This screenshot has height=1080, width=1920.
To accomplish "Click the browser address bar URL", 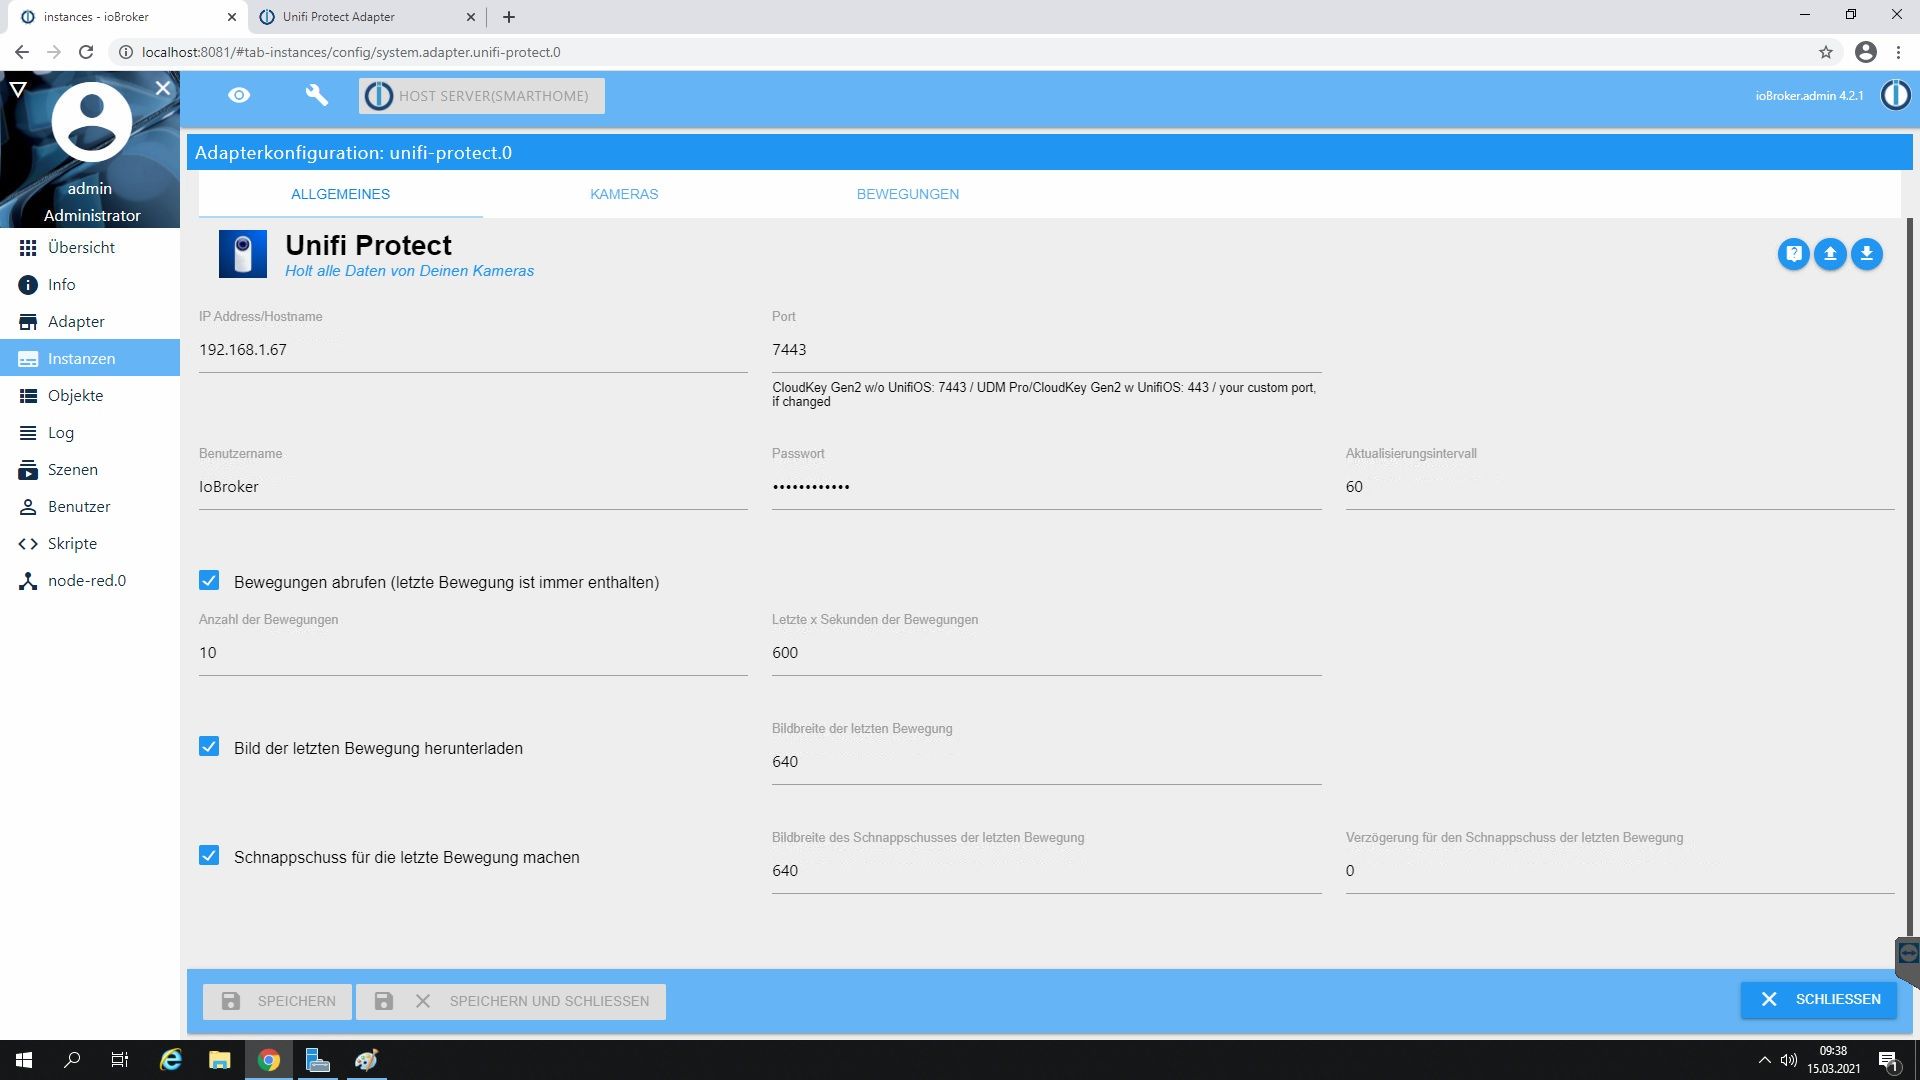I will click(351, 52).
